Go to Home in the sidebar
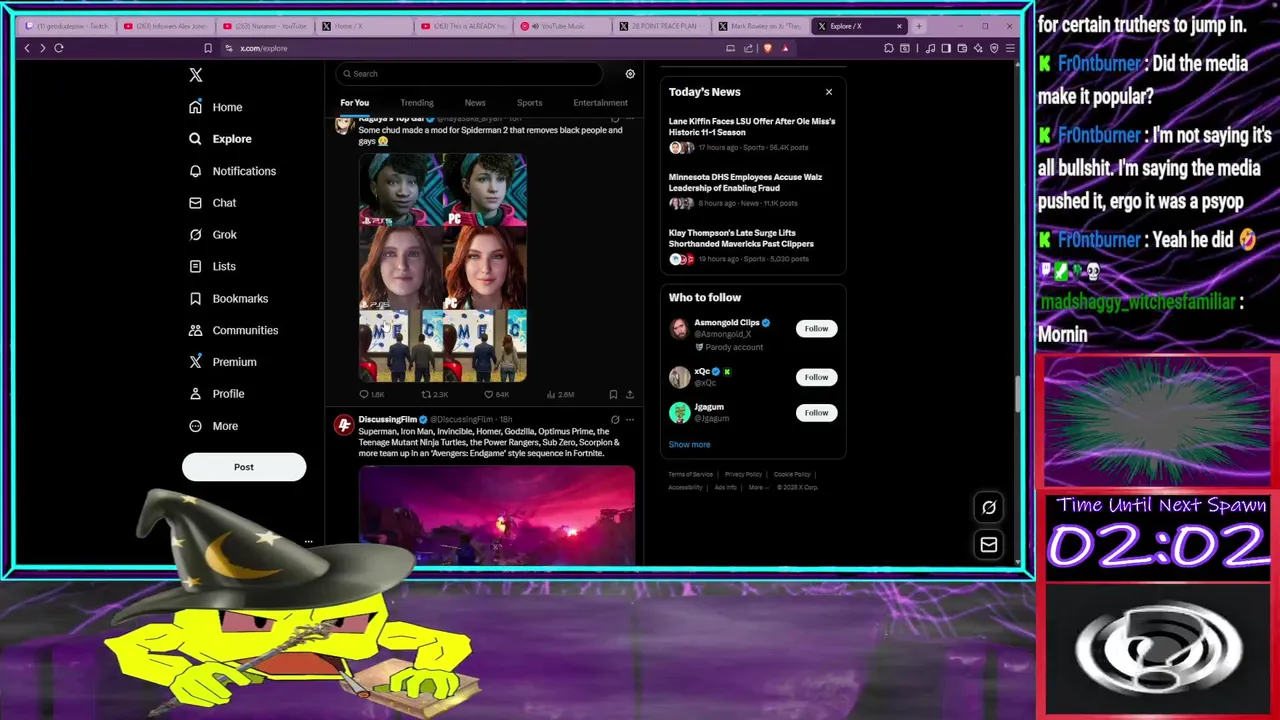This screenshot has height=720, width=1280. (216, 107)
